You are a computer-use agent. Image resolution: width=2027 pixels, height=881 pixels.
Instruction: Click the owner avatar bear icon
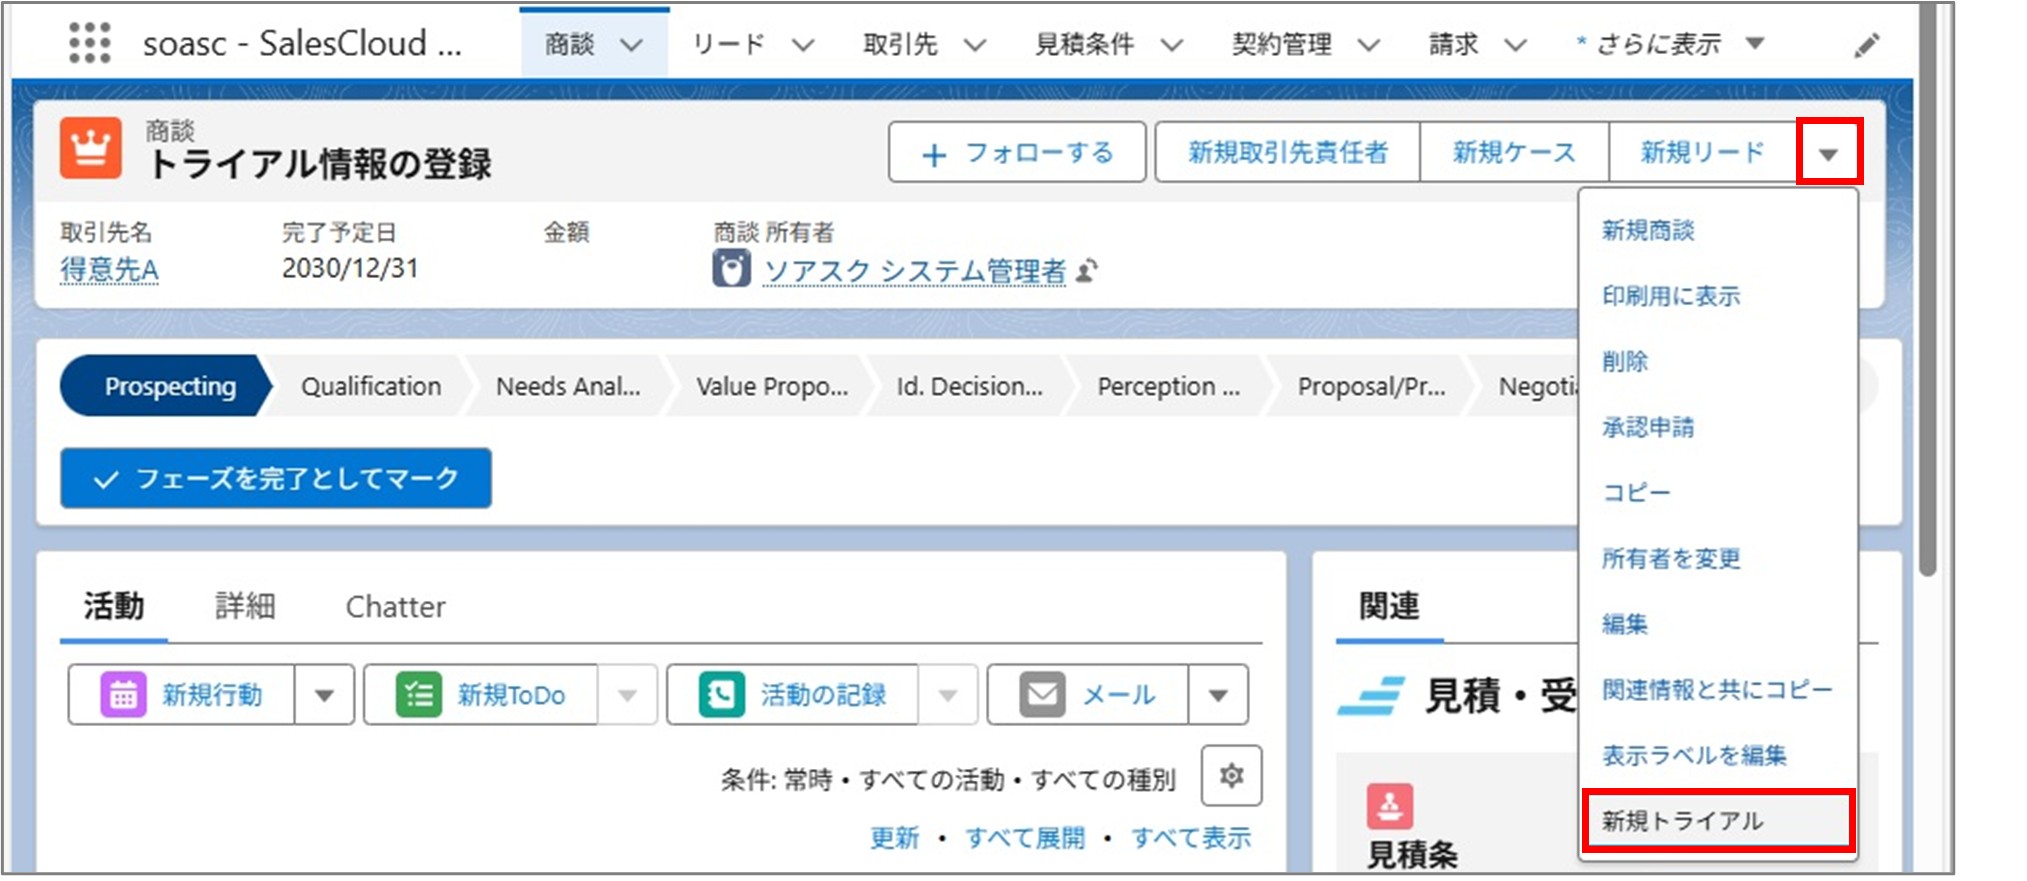coord(731,269)
